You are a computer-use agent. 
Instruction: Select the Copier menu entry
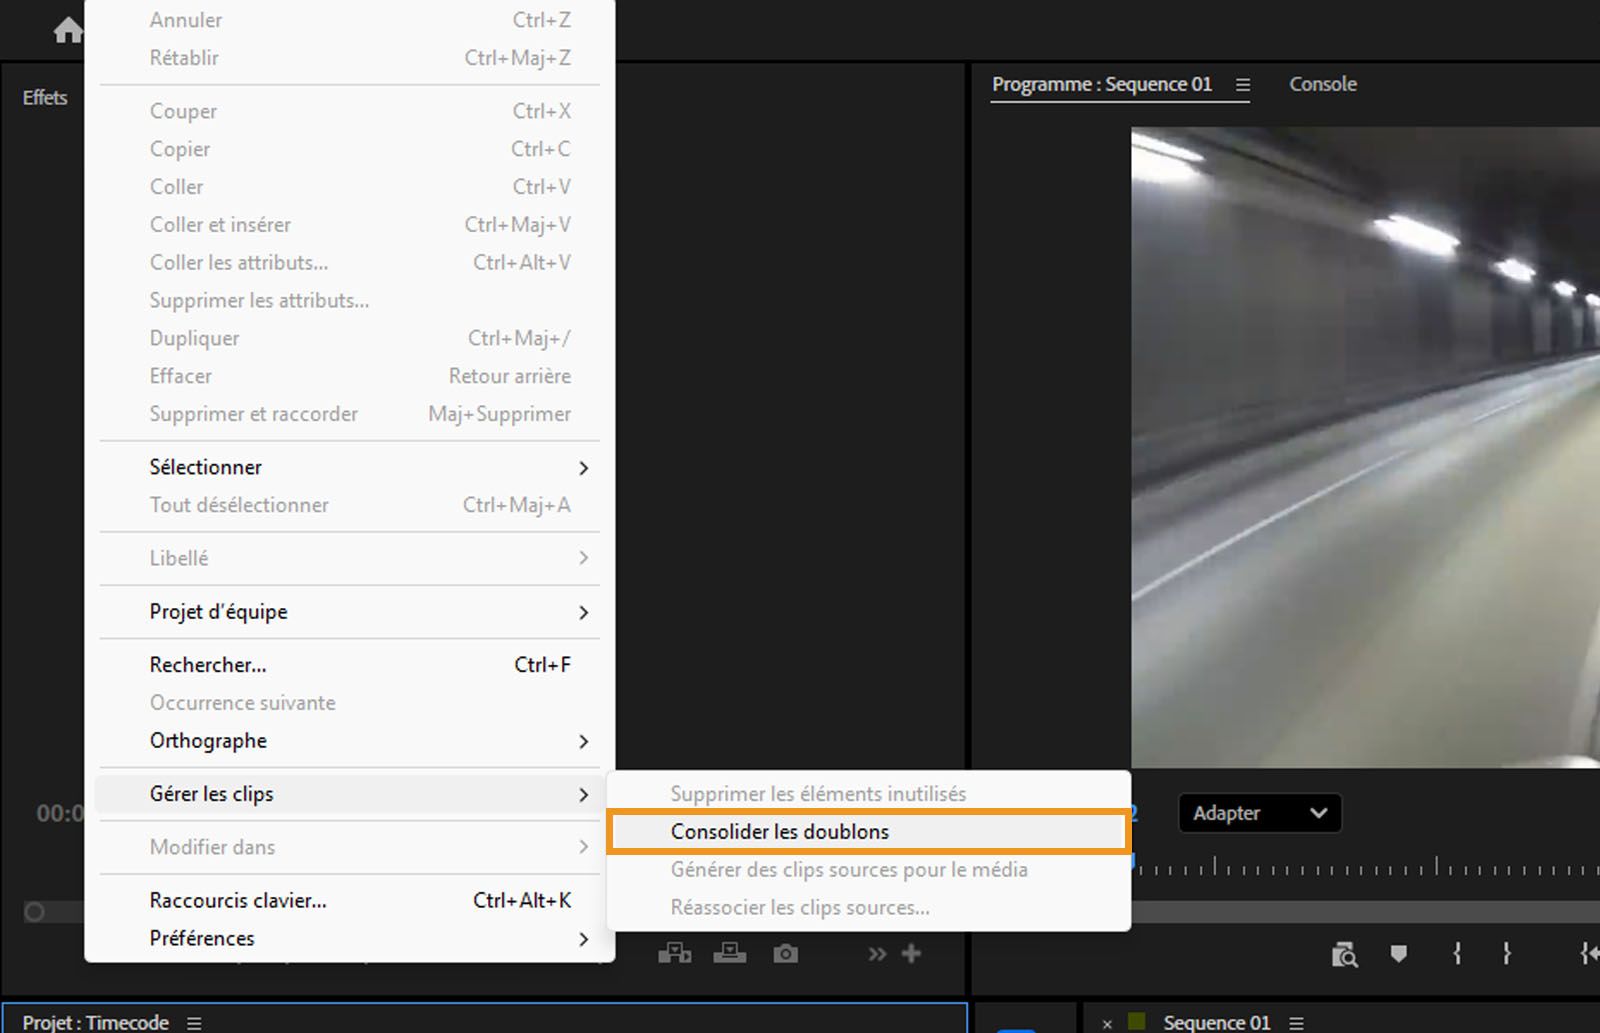pyautogui.click(x=350, y=149)
